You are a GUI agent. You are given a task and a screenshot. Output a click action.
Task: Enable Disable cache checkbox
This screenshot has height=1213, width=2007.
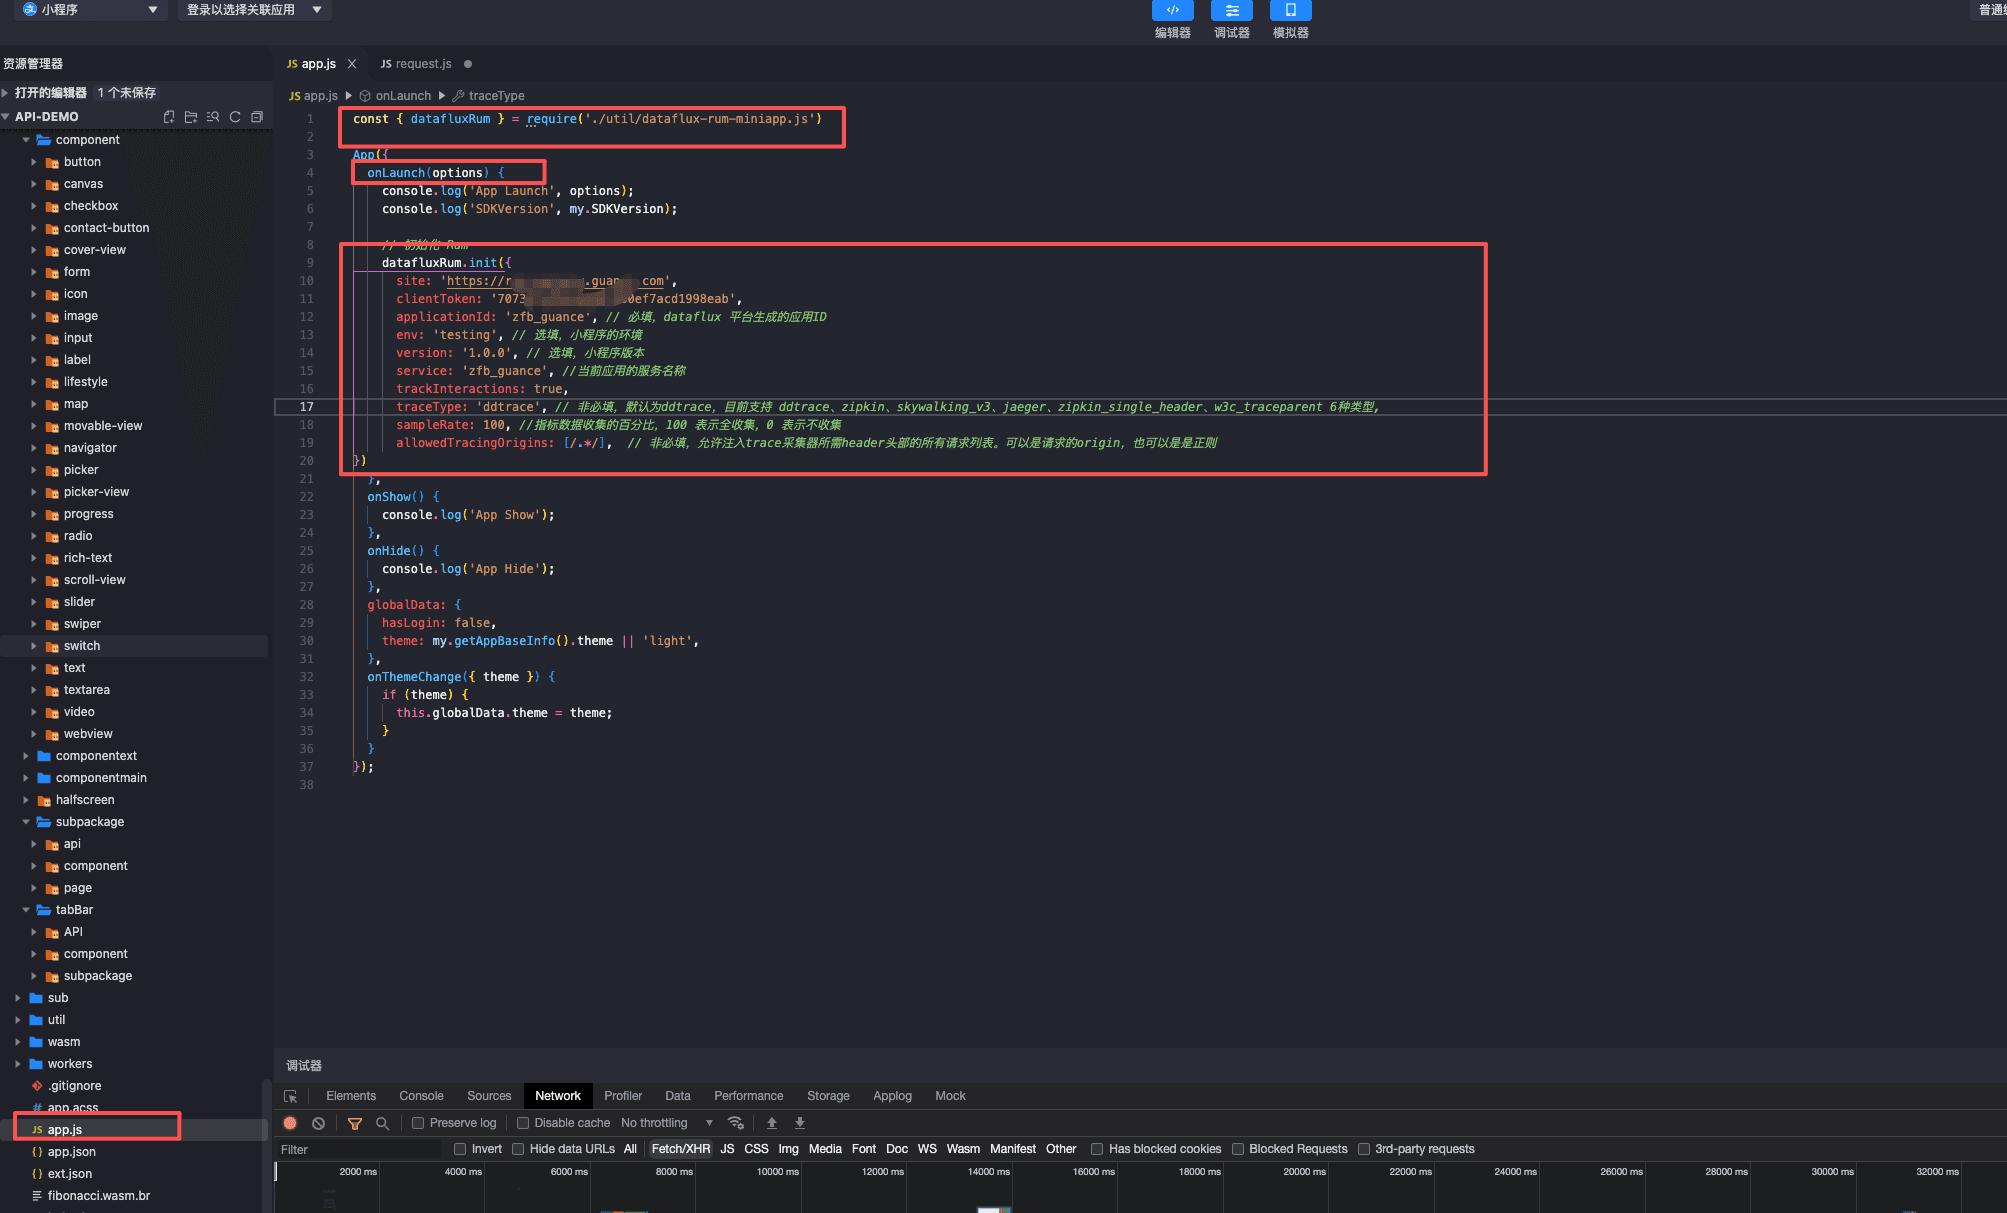coord(523,1123)
